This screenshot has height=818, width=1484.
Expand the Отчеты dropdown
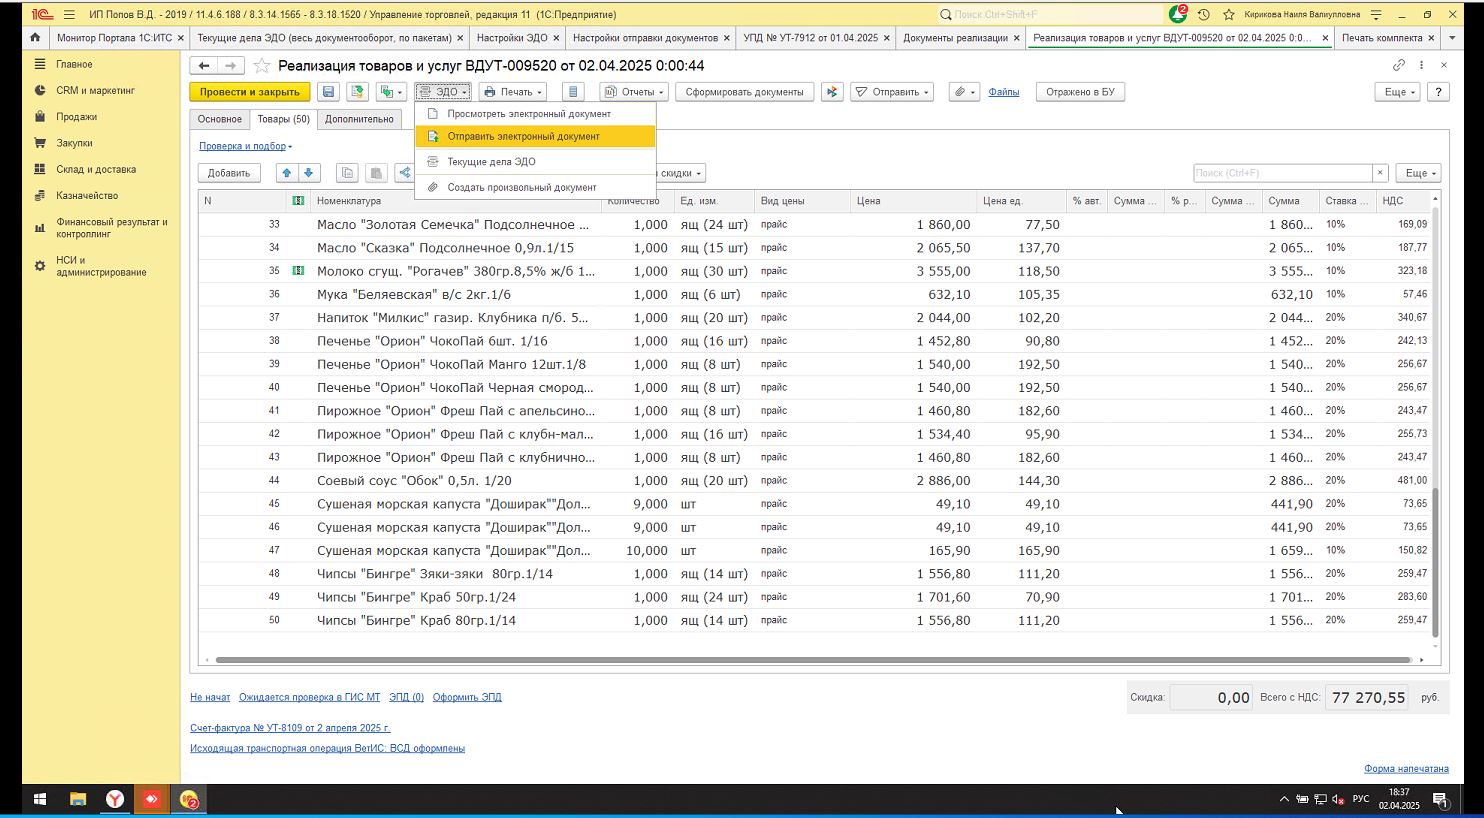pyautogui.click(x=634, y=92)
